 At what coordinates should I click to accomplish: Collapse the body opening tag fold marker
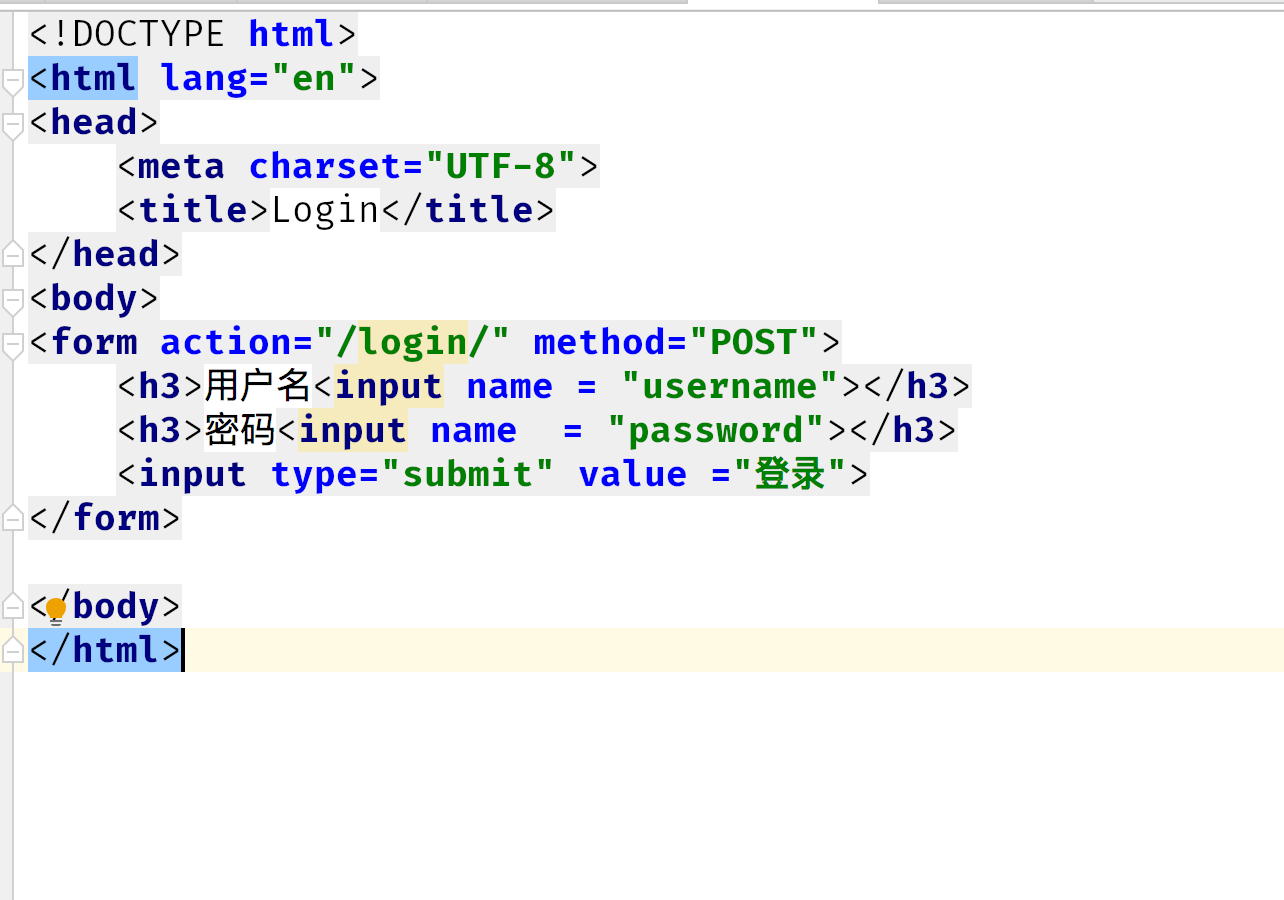click(x=13, y=302)
